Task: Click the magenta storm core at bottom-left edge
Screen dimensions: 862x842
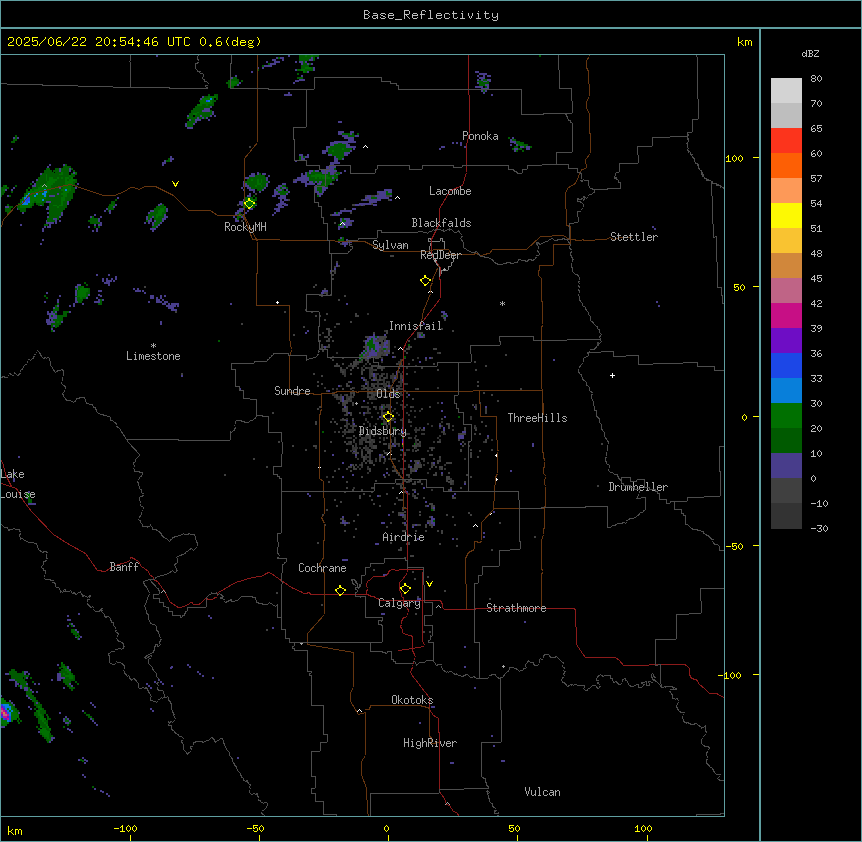Action: pos(4,713)
